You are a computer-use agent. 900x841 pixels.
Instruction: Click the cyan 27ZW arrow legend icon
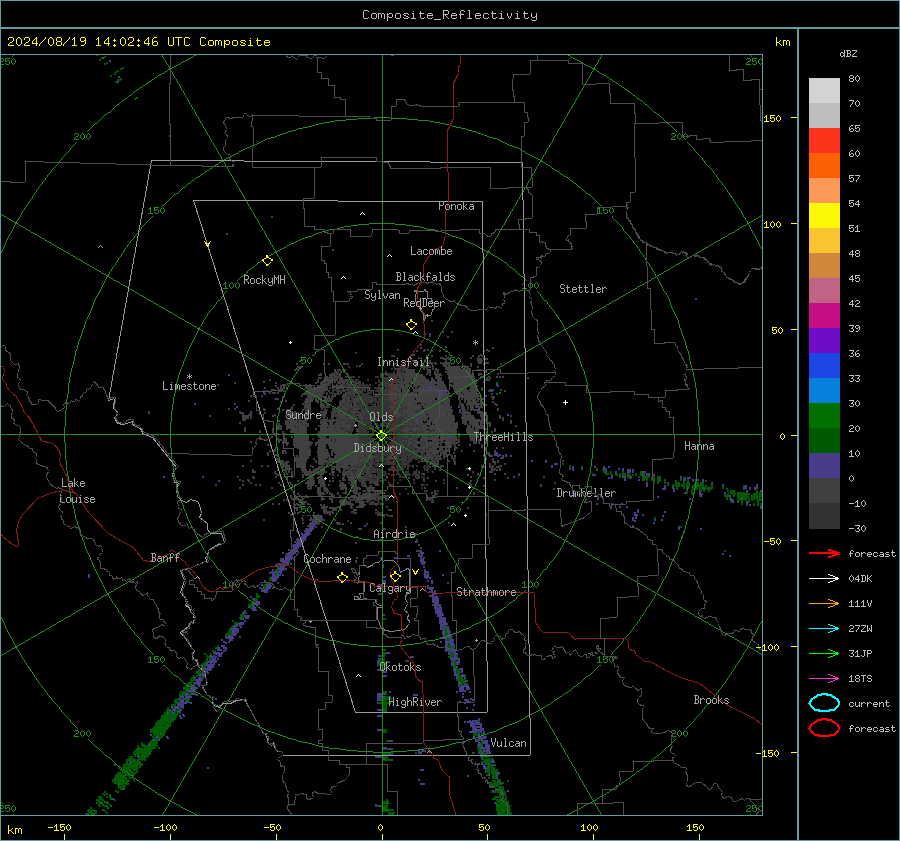824,629
